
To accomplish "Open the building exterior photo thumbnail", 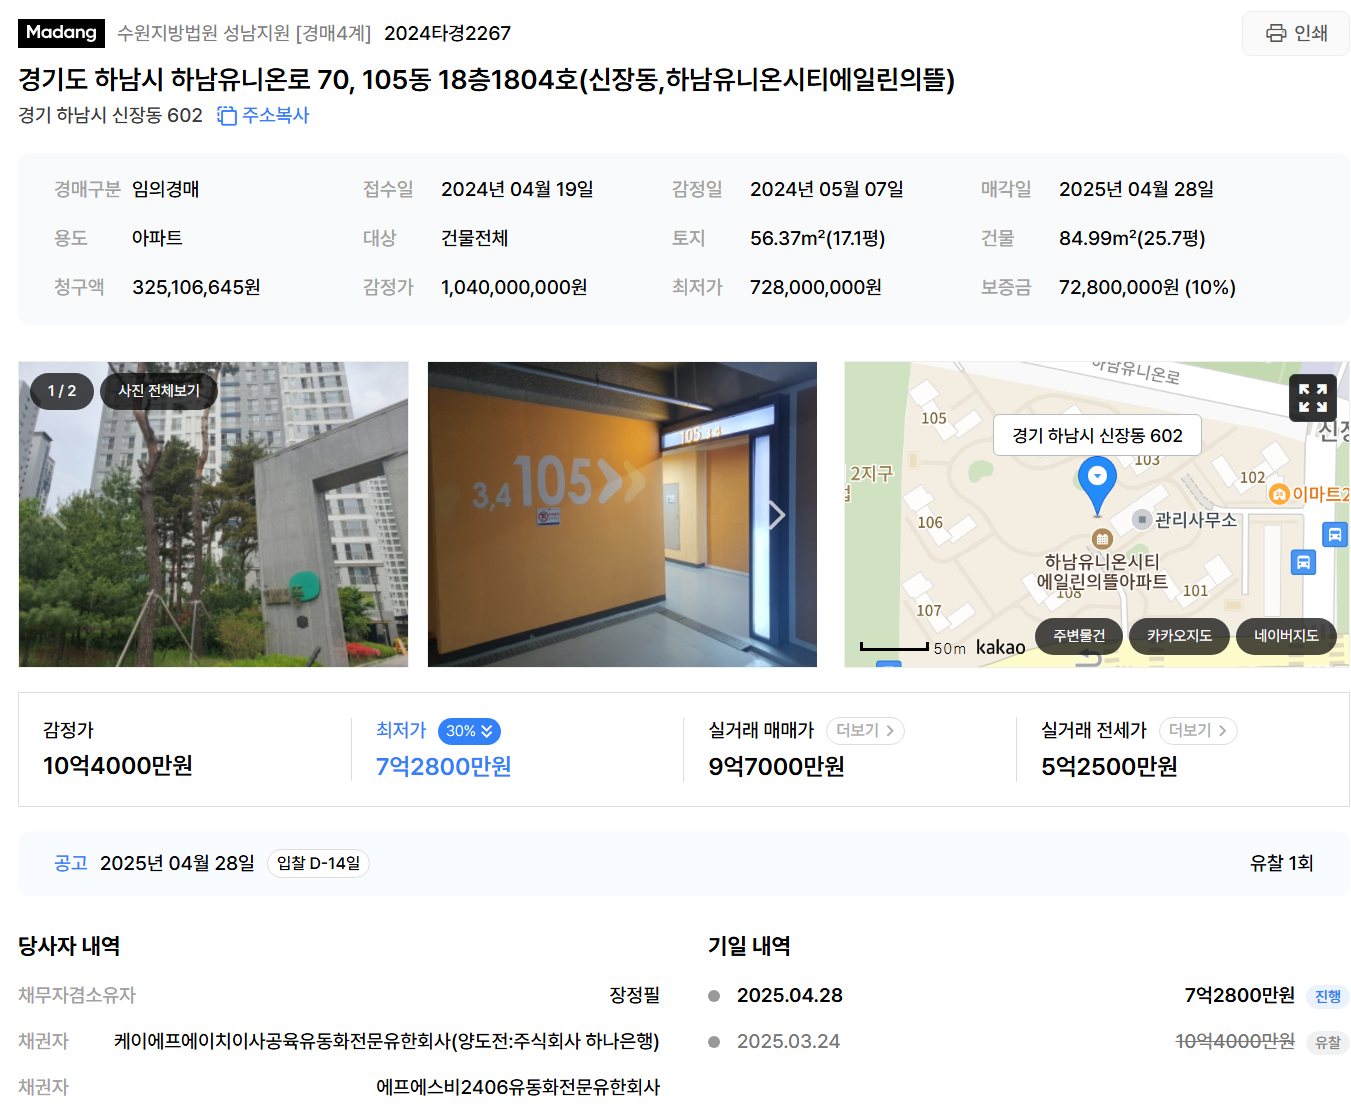I will coord(213,514).
